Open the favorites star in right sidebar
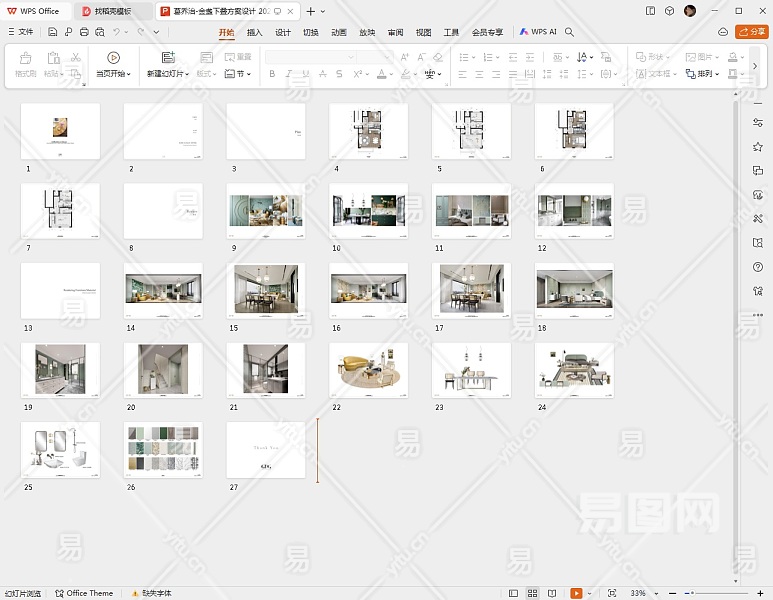The height and width of the screenshot is (600, 773). click(x=758, y=147)
